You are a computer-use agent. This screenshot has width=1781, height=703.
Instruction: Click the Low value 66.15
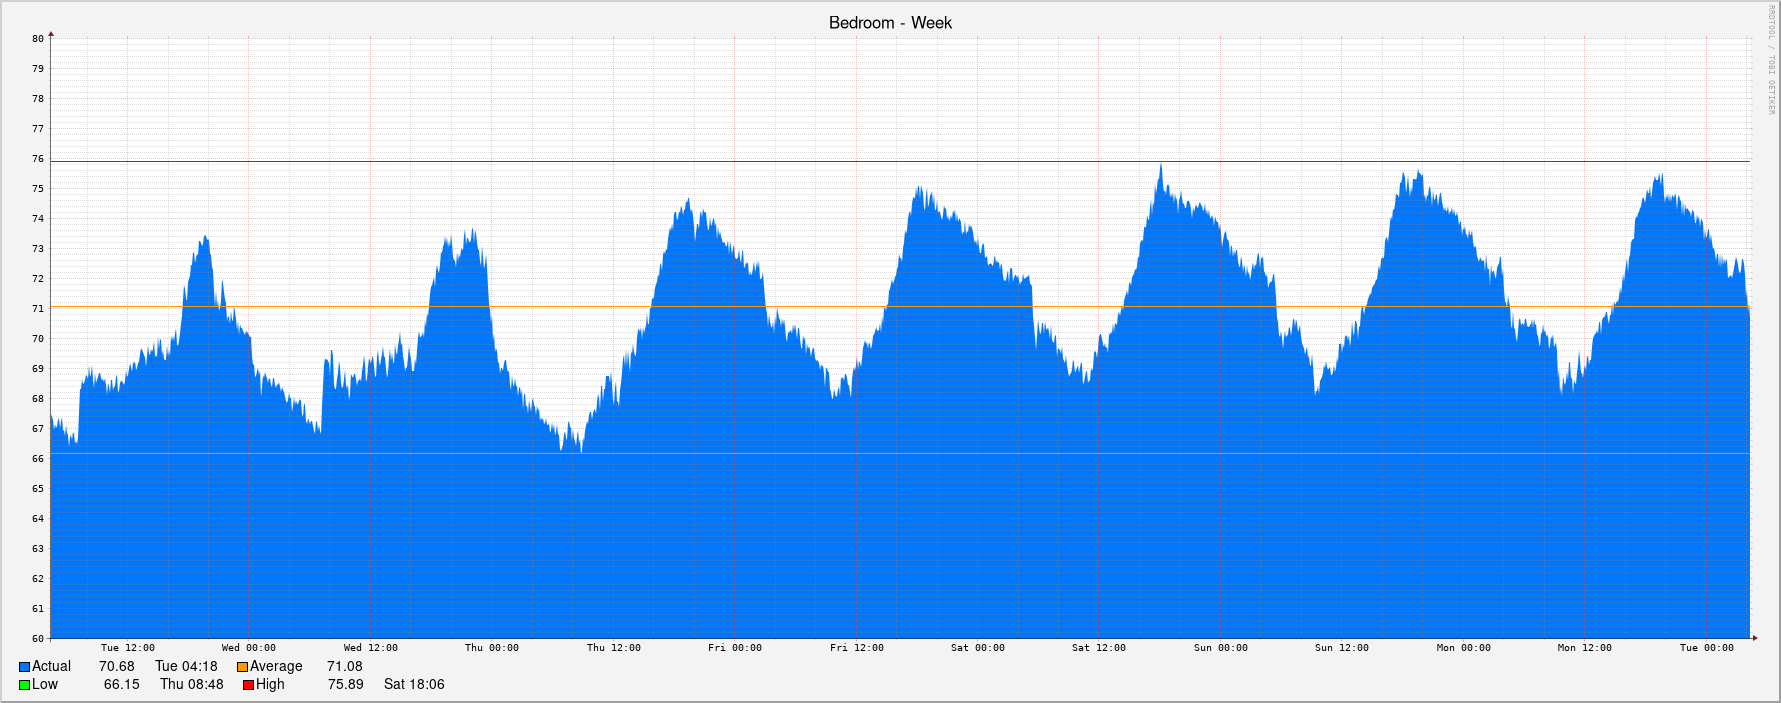(x=122, y=684)
